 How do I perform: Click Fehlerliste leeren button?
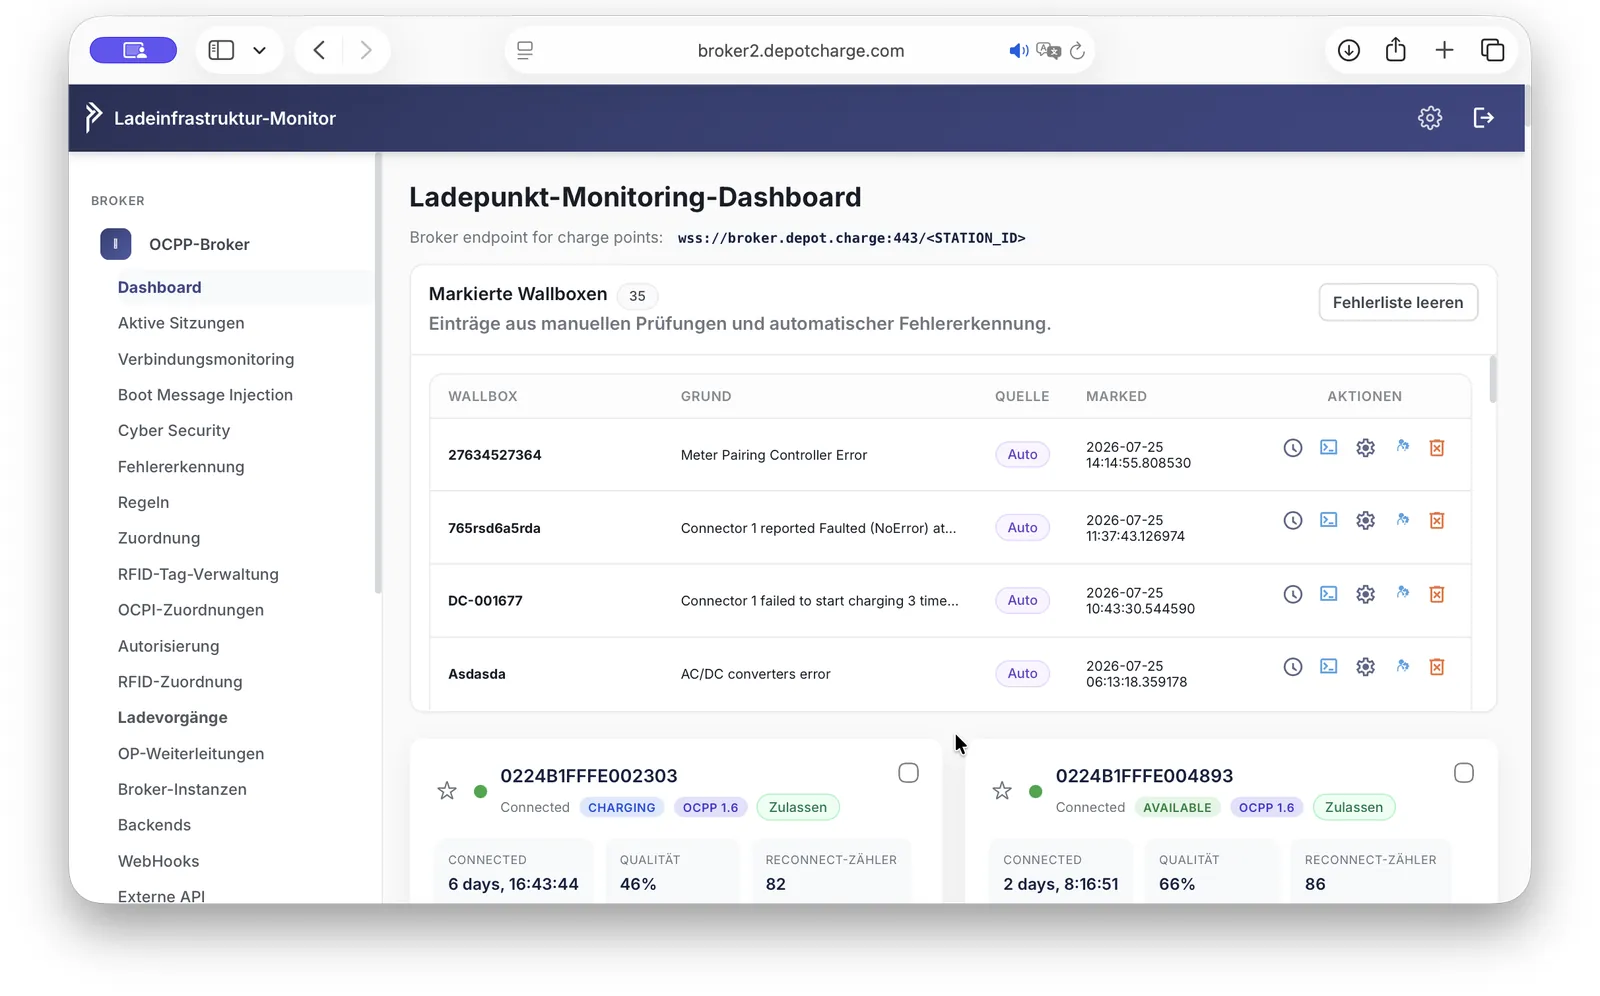tap(1397, 303)
